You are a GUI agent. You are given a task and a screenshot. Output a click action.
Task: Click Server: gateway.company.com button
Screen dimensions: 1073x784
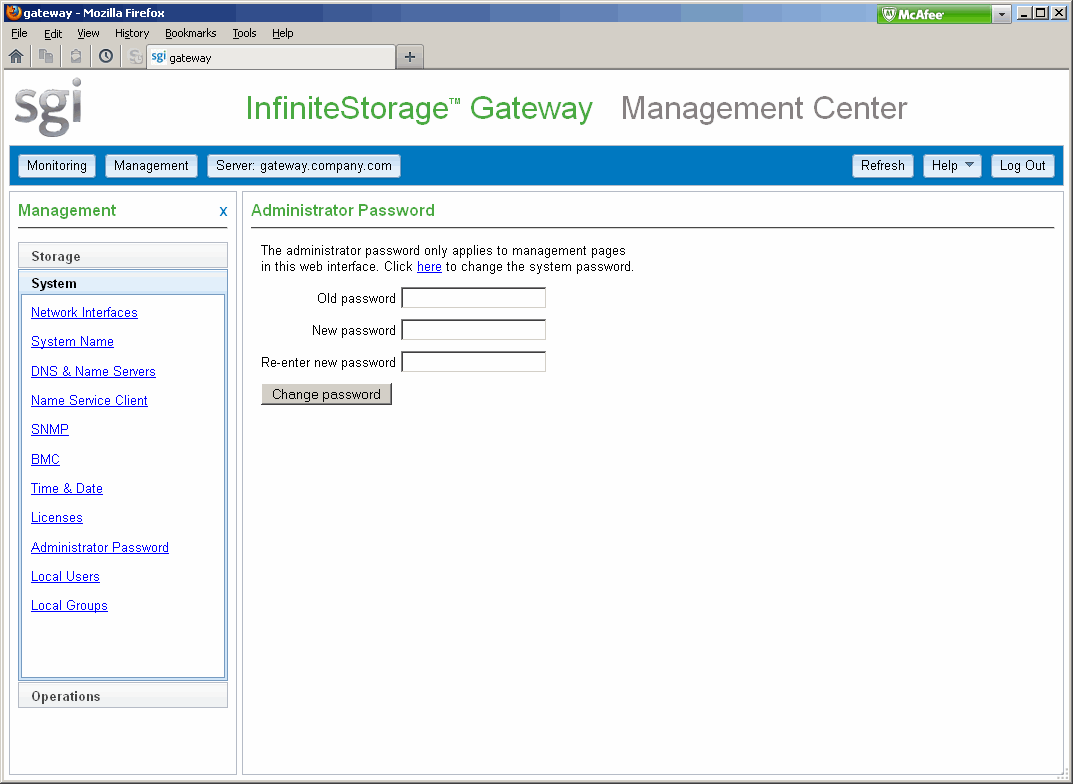point(304,166)
